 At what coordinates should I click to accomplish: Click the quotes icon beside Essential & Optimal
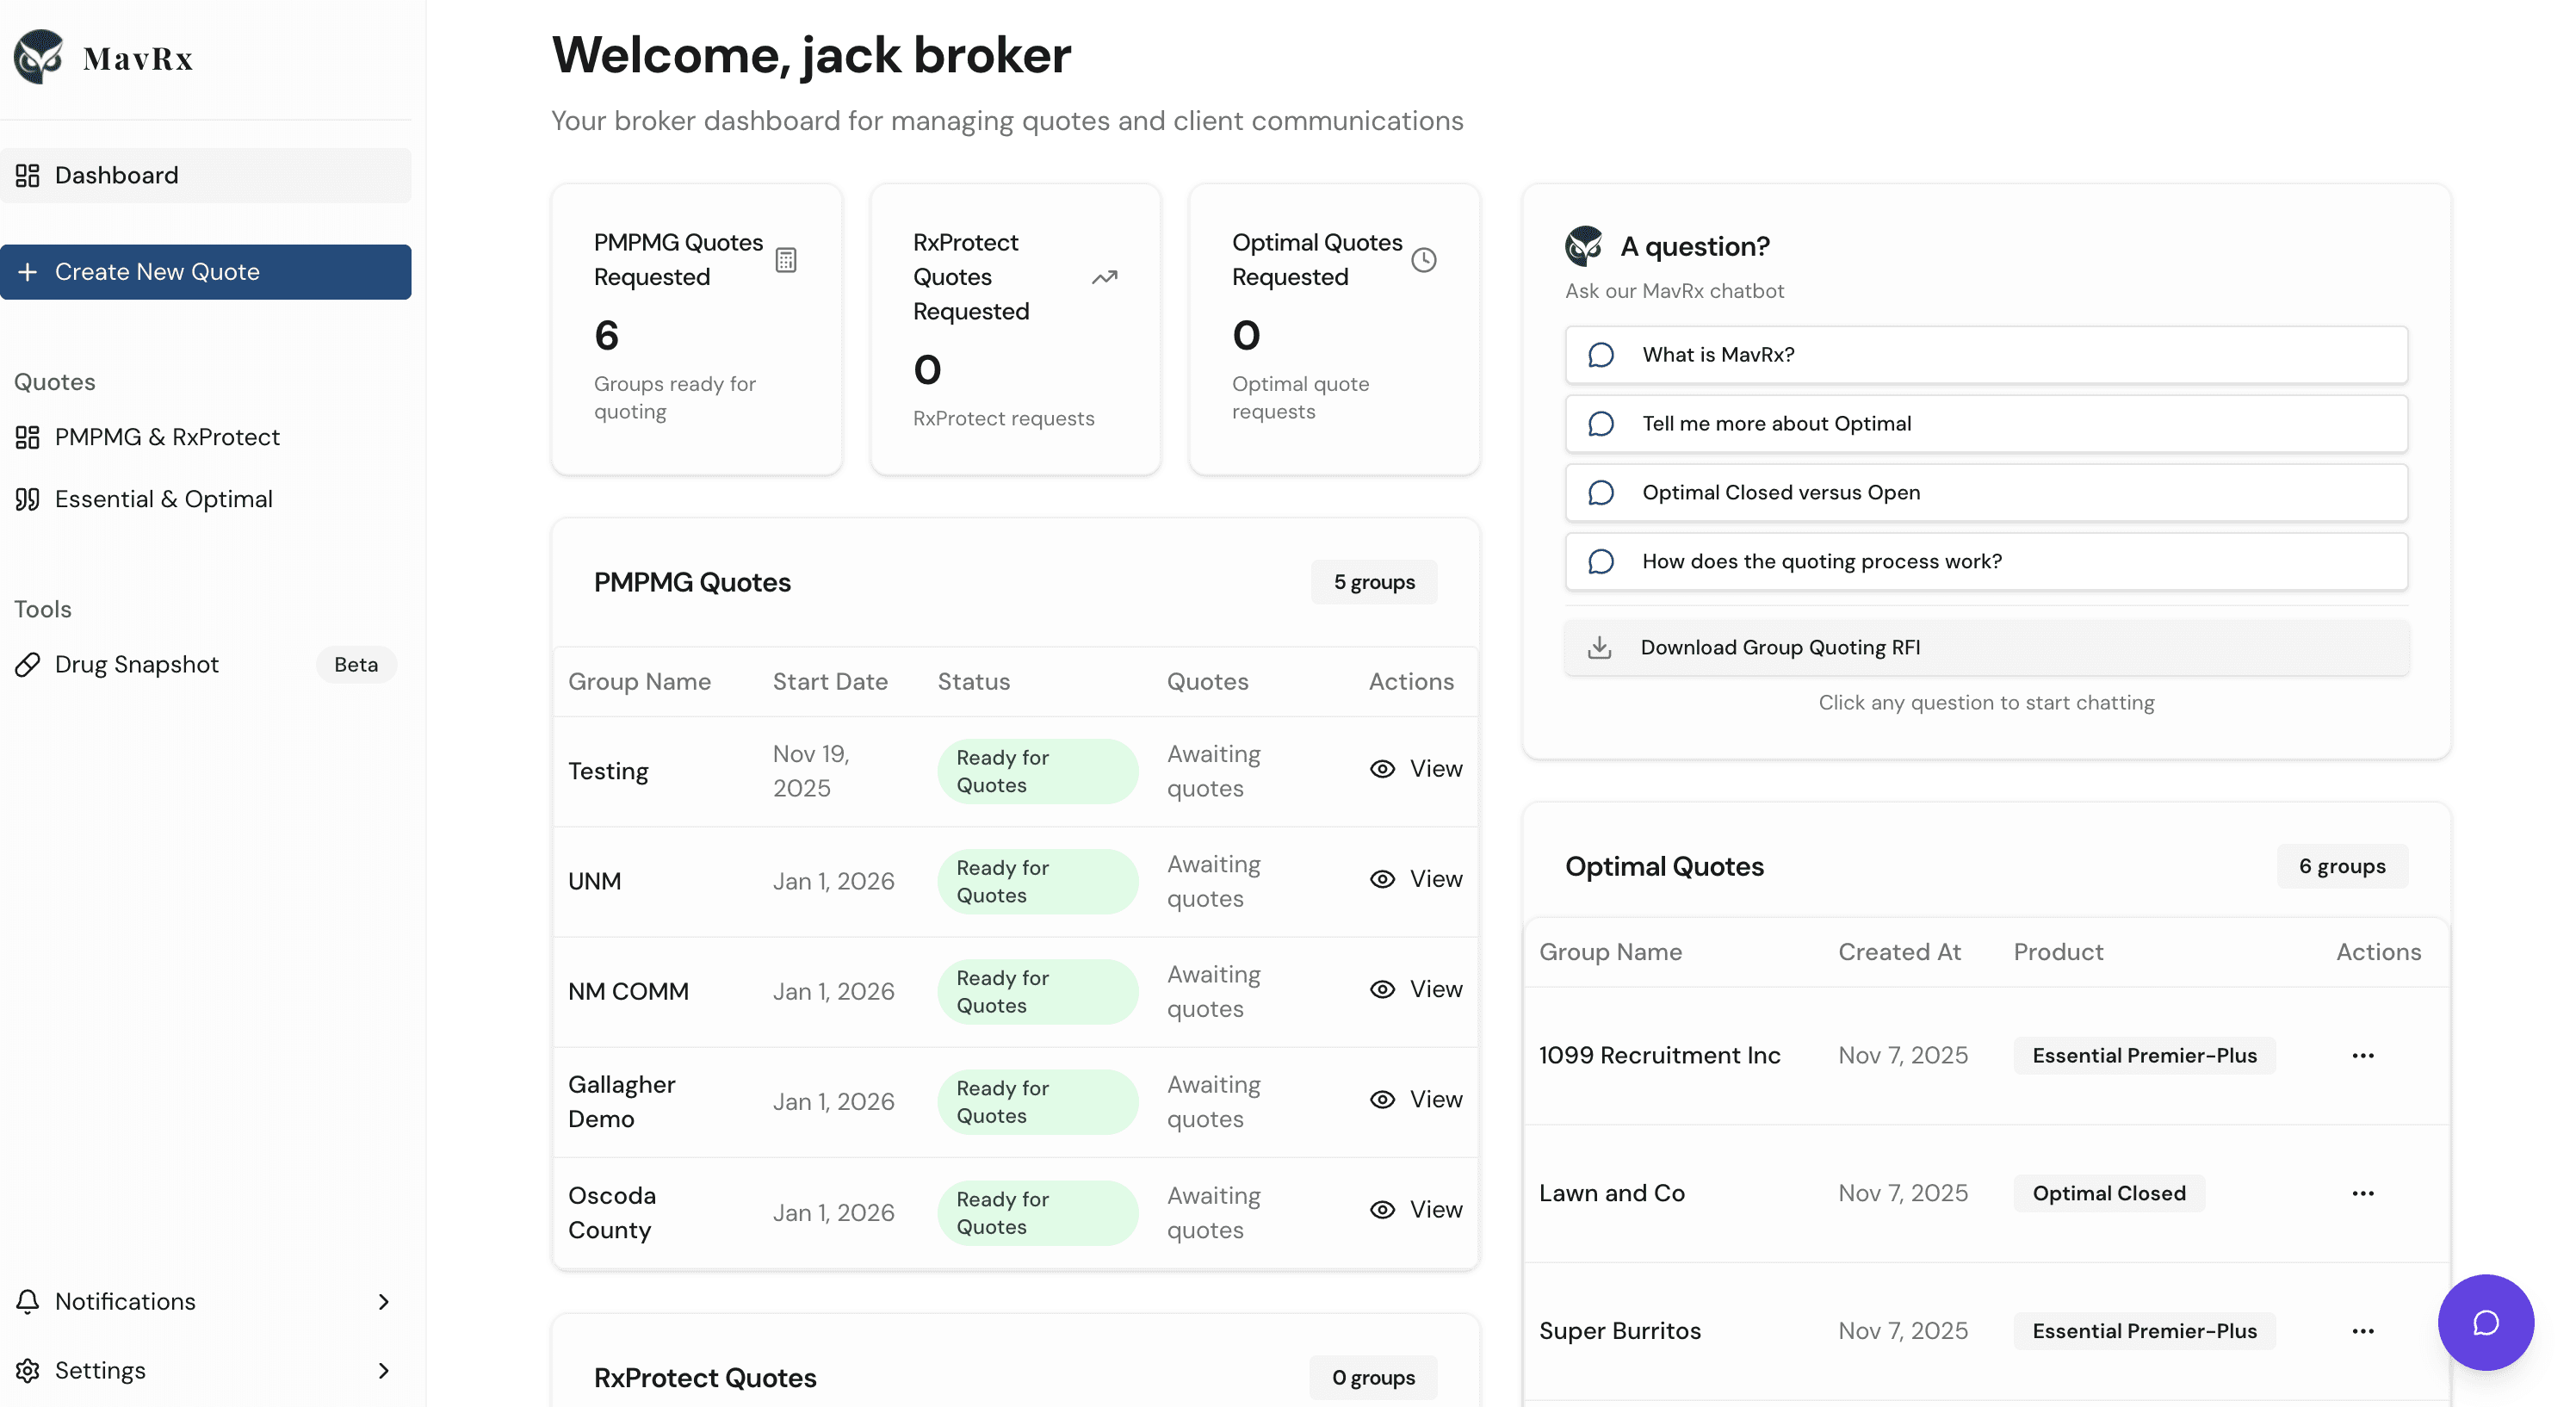(x=28, y=499)
